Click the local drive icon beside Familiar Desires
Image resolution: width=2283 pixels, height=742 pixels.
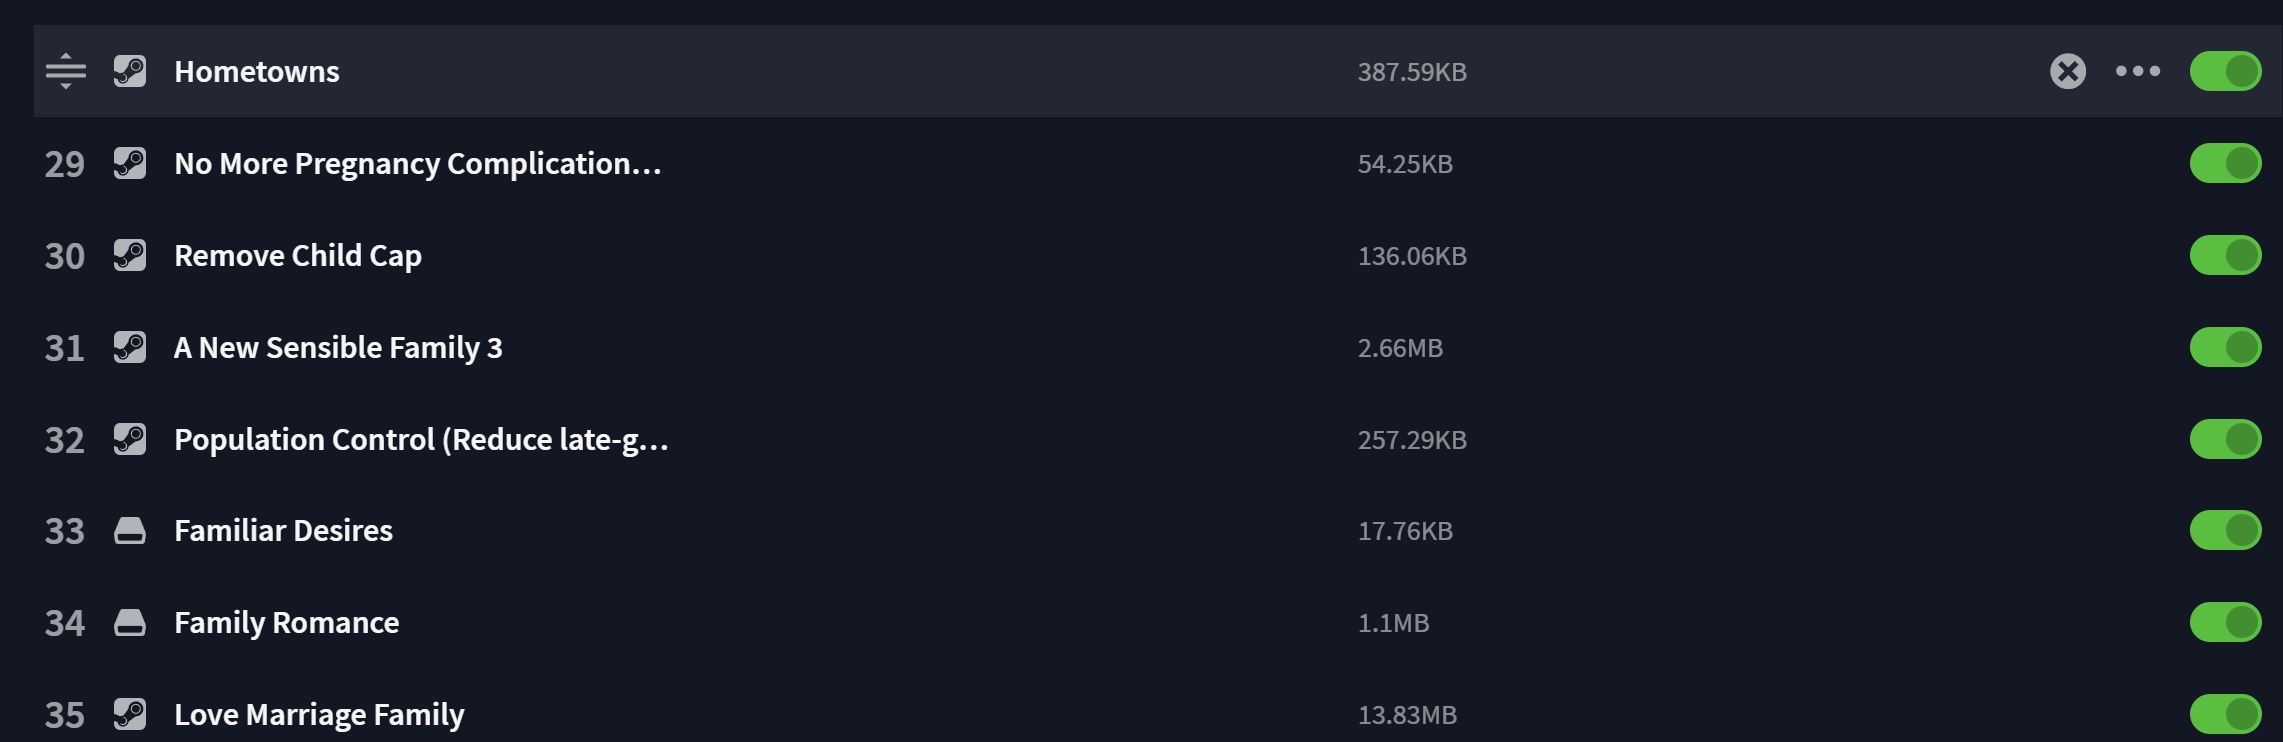click(130, 531)
